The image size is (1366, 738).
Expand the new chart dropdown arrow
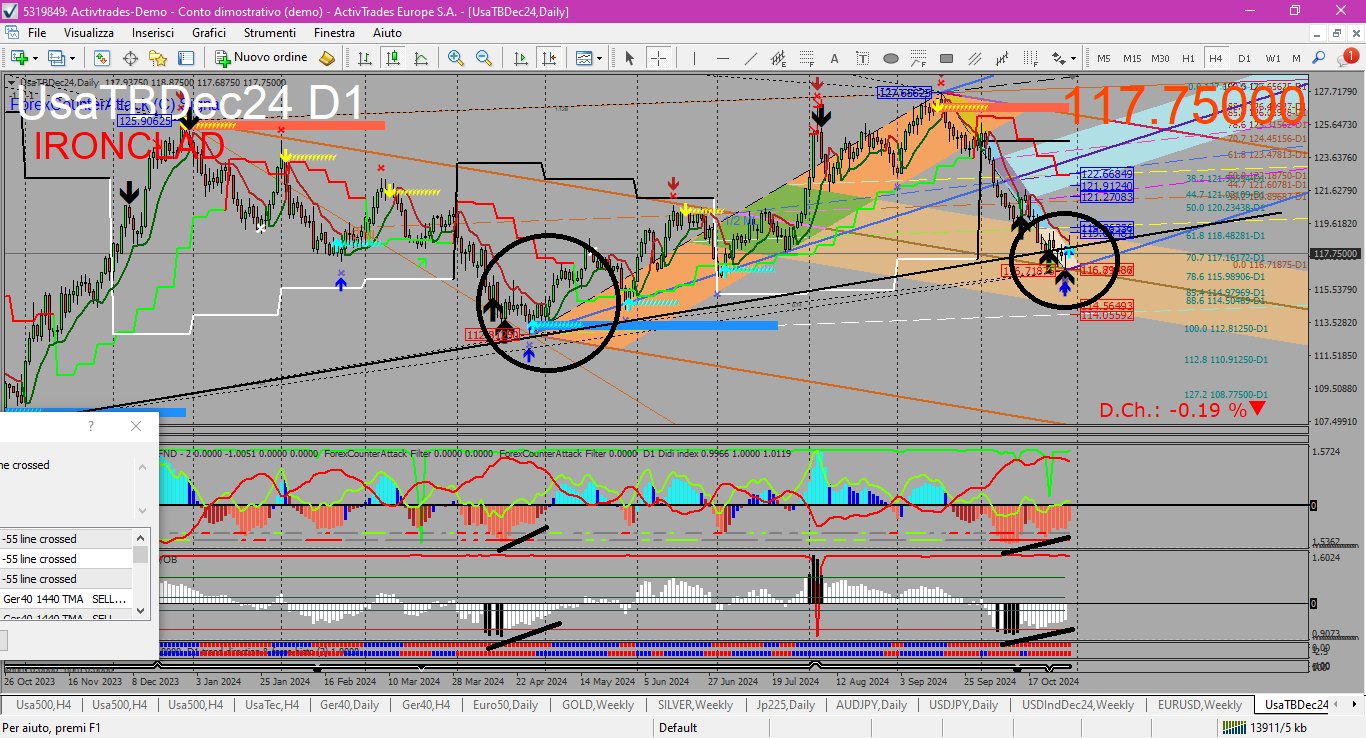coord(35,58)
